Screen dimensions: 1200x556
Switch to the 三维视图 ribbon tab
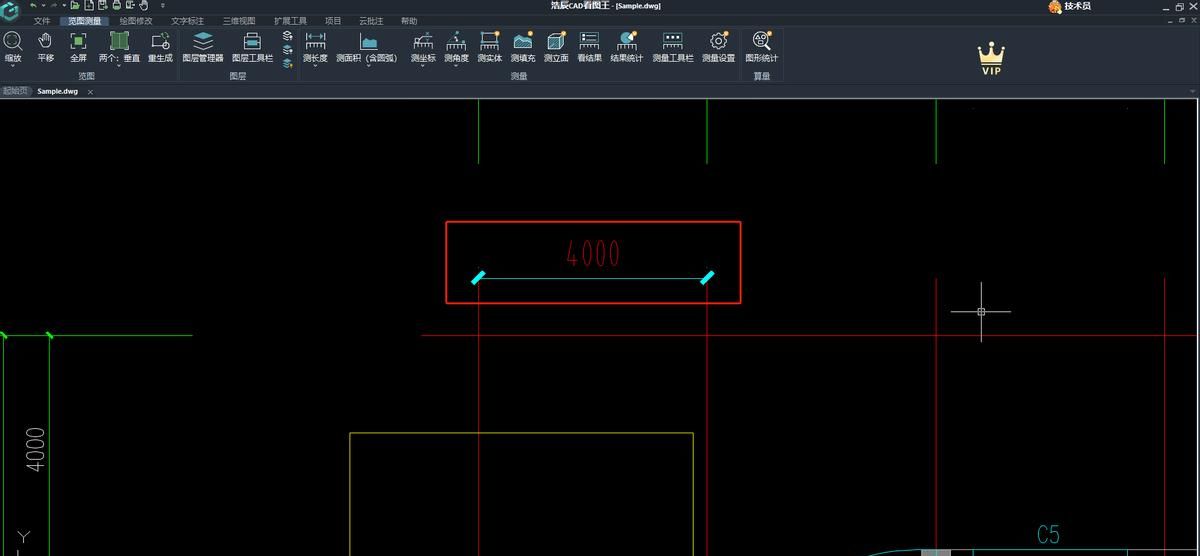(239, 21)
